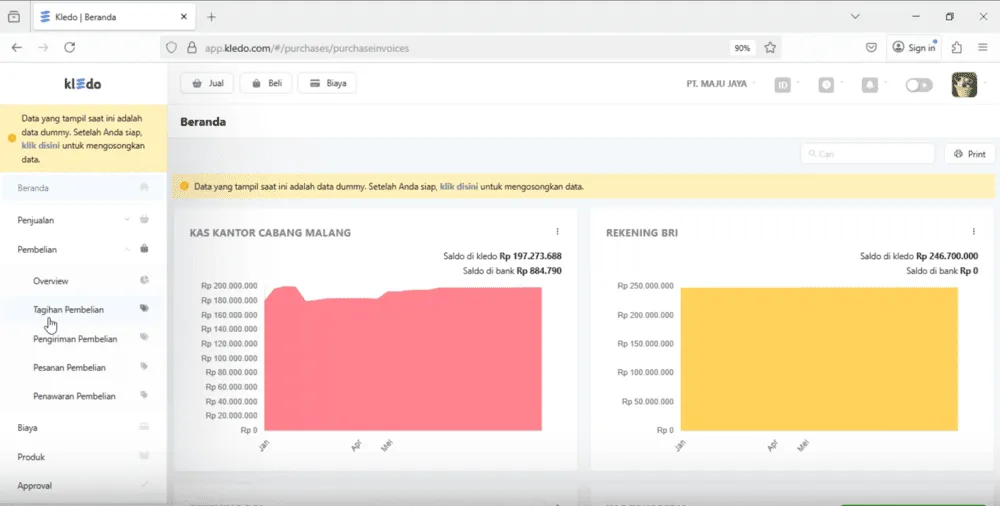Open the list all tabs dropdown

click(855, 17)
